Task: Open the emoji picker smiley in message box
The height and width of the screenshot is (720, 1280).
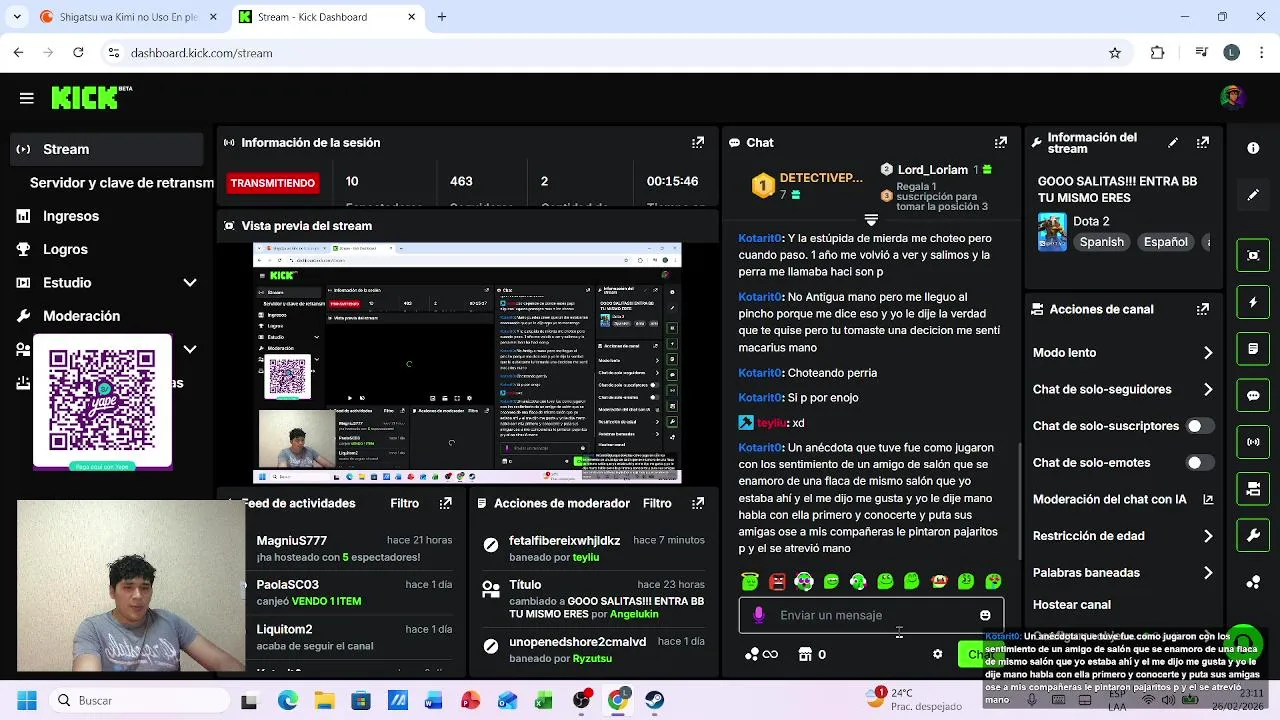Action: 985,615
